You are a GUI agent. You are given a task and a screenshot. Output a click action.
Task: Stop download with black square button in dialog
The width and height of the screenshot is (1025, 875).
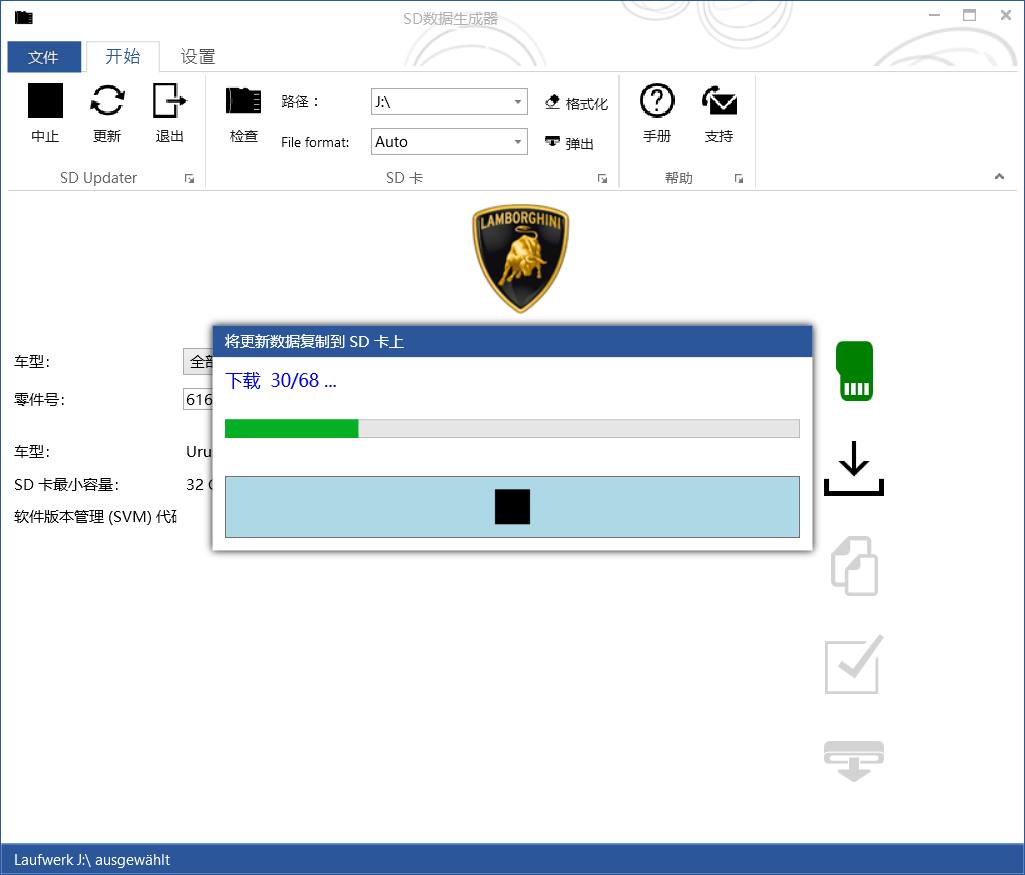click(x=512, y=506)
